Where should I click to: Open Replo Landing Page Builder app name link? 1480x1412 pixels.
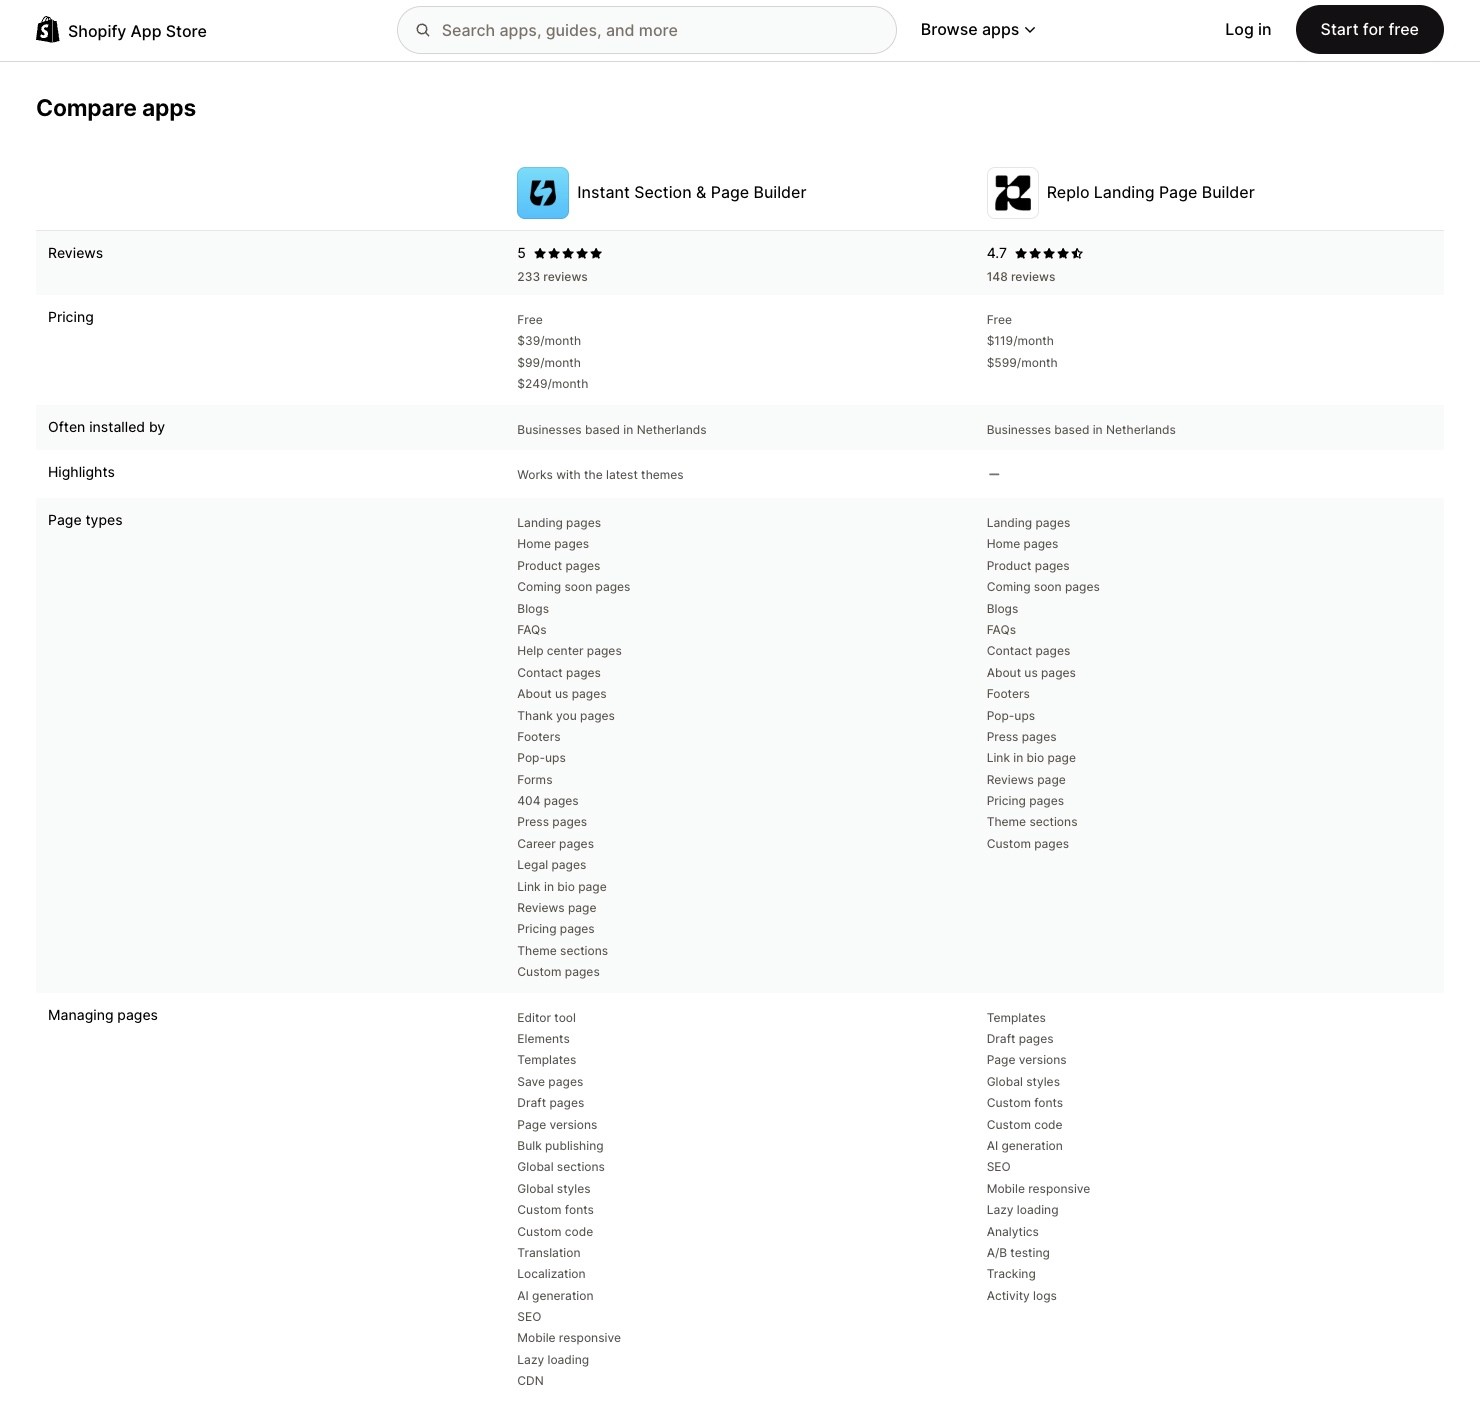[x=1150, y=192]
